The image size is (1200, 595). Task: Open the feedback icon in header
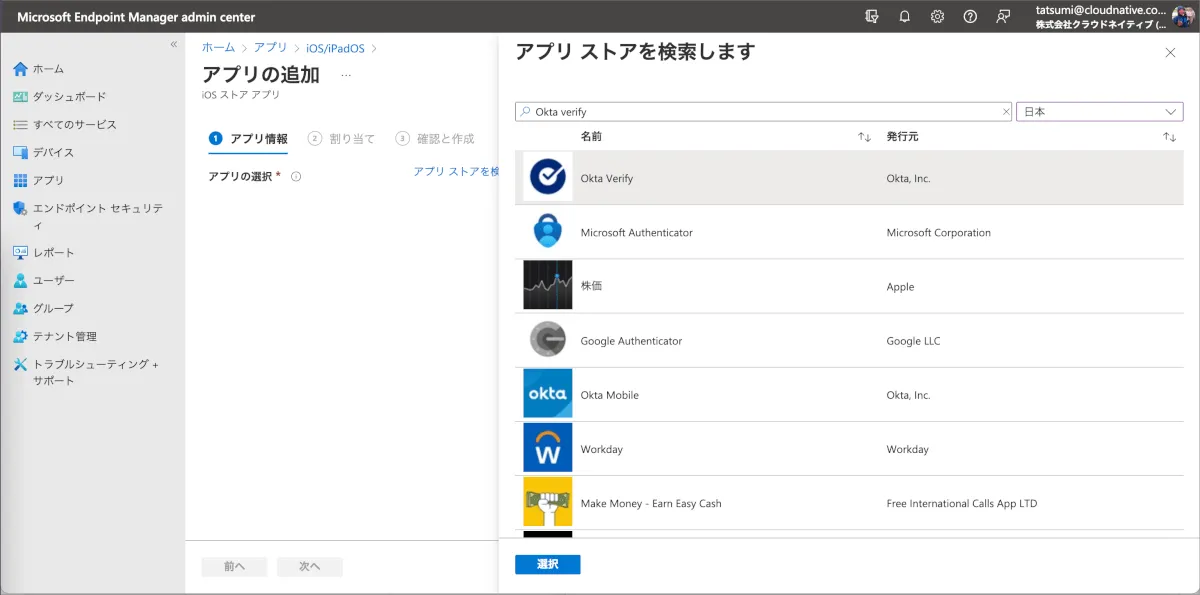click(x=1003, y=17)
